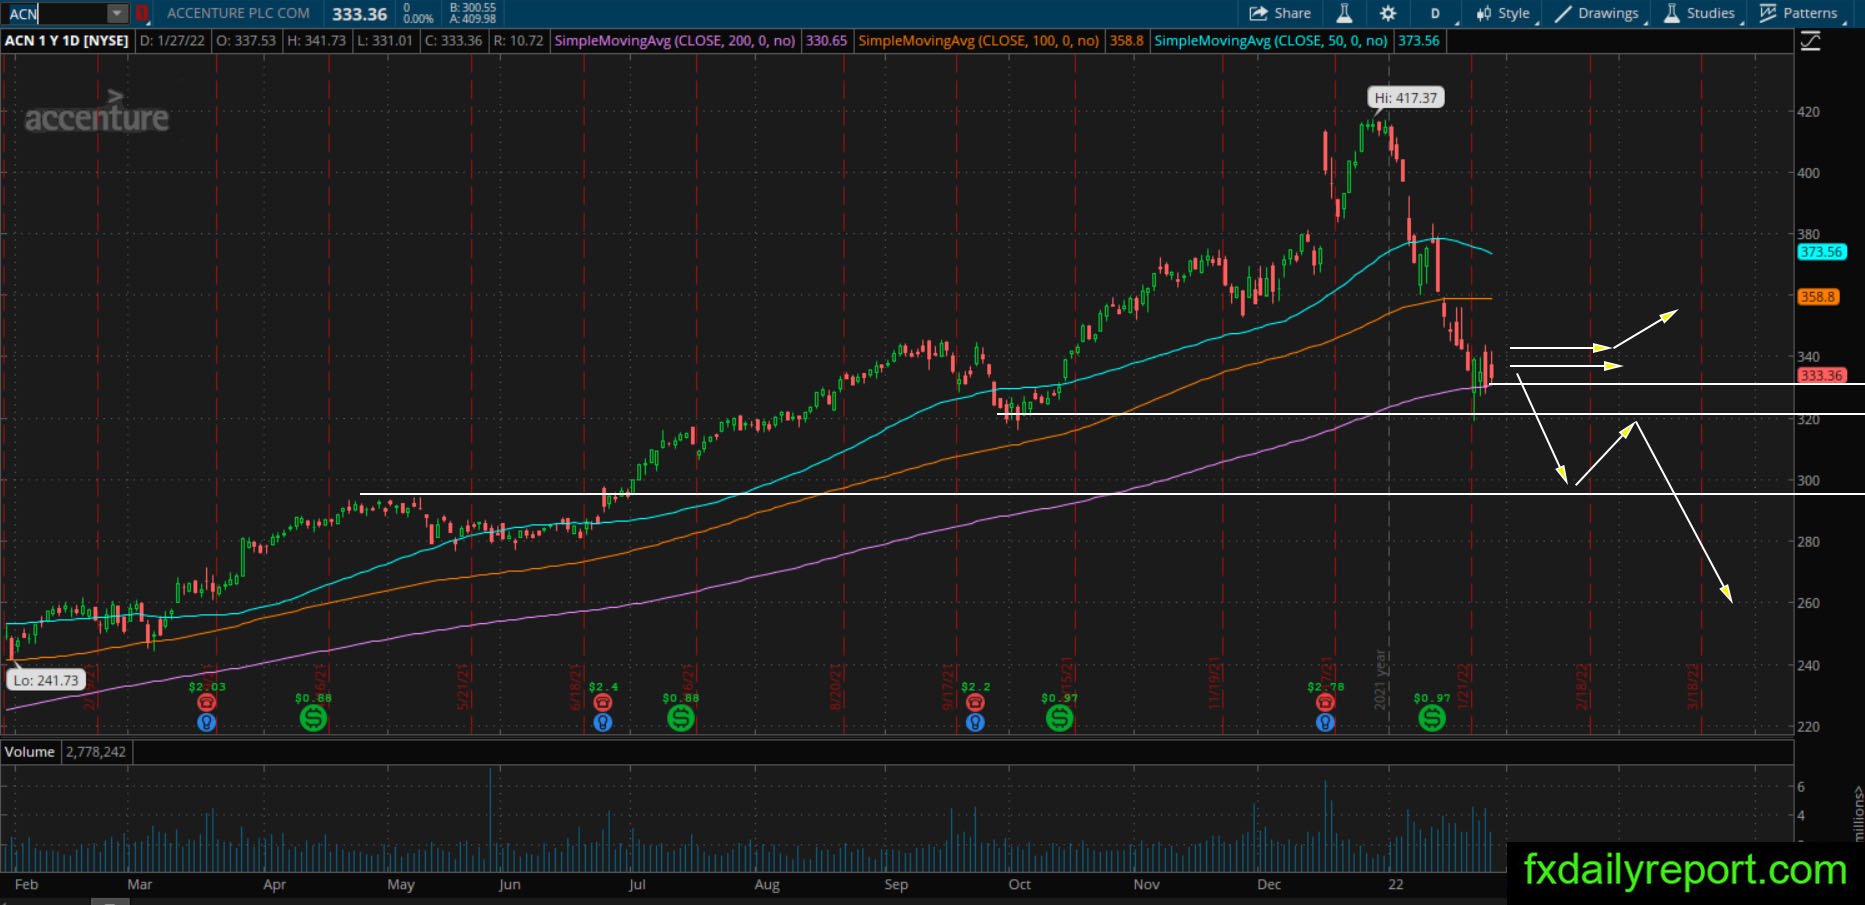
Task: Click the blue lightbulb icon under $2.03
Action: point(207,722)
